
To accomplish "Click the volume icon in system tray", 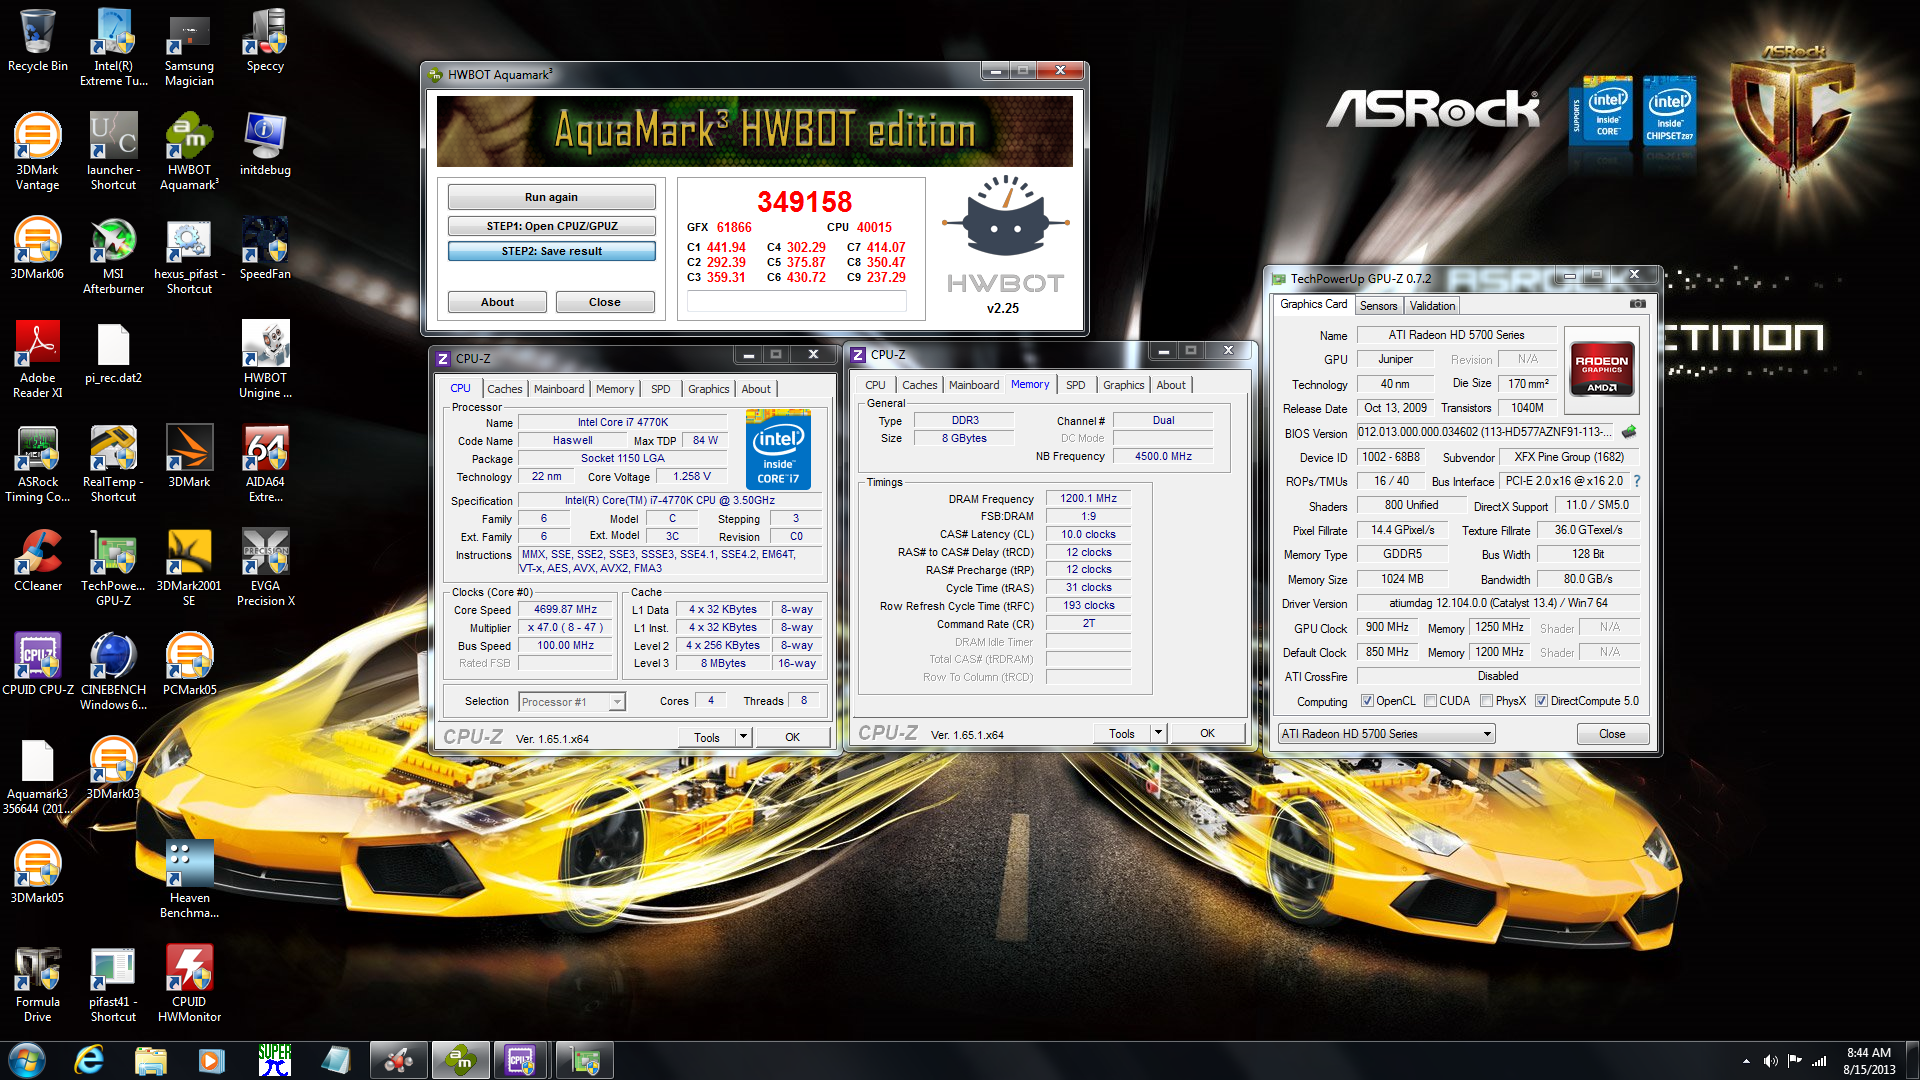I will click(x=1770, y=1060).
